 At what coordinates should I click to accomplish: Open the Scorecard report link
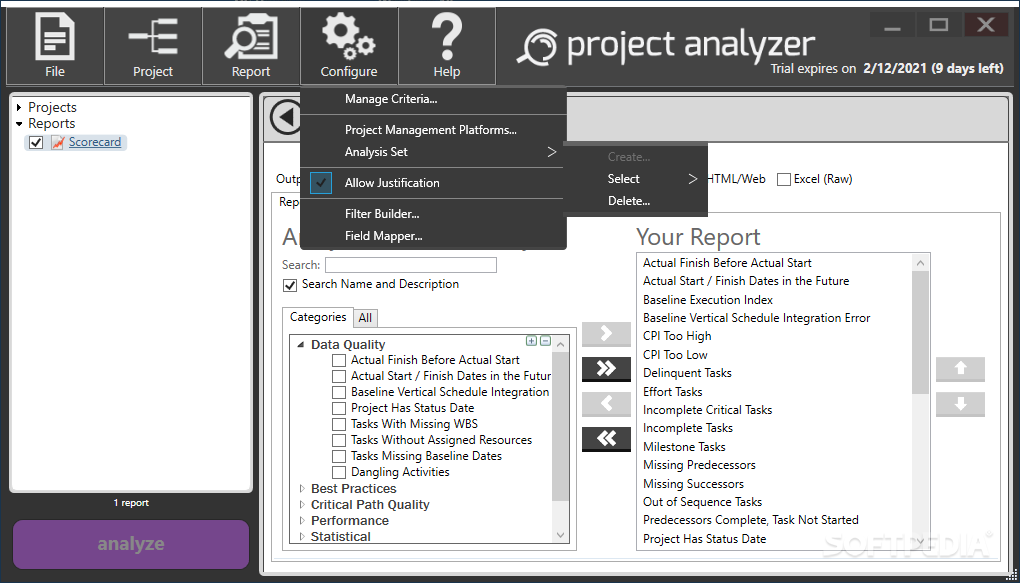click(x=95, y=142)
